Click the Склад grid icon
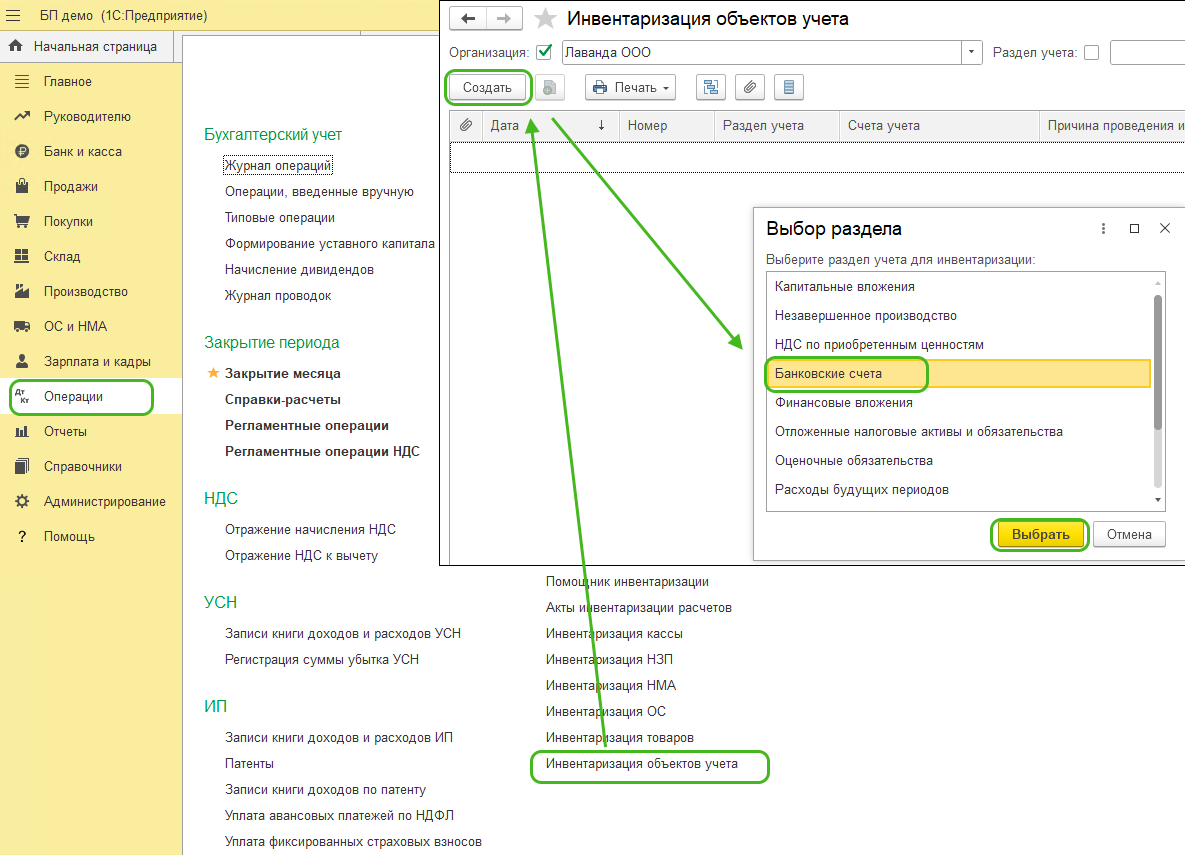This screenshot has width=1185, height=855. pos(22,256)
